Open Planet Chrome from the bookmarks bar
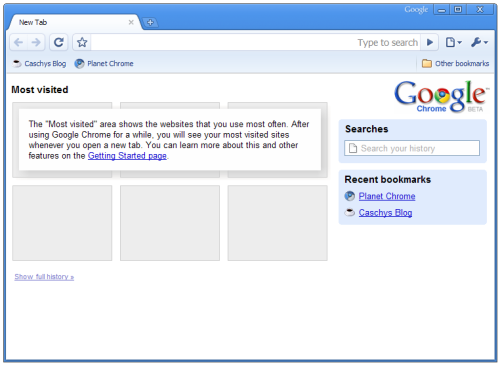This screenshot has height=365, width=500. pos(104,63)
